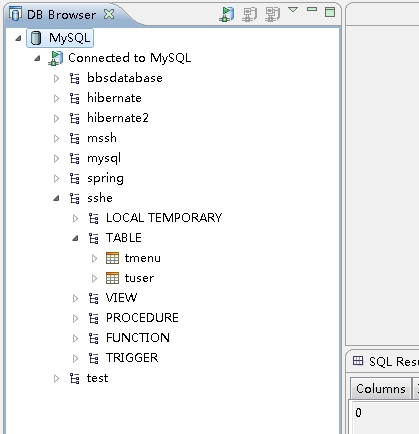Click the TRIGGER folder icon

[x=94, y=358]
